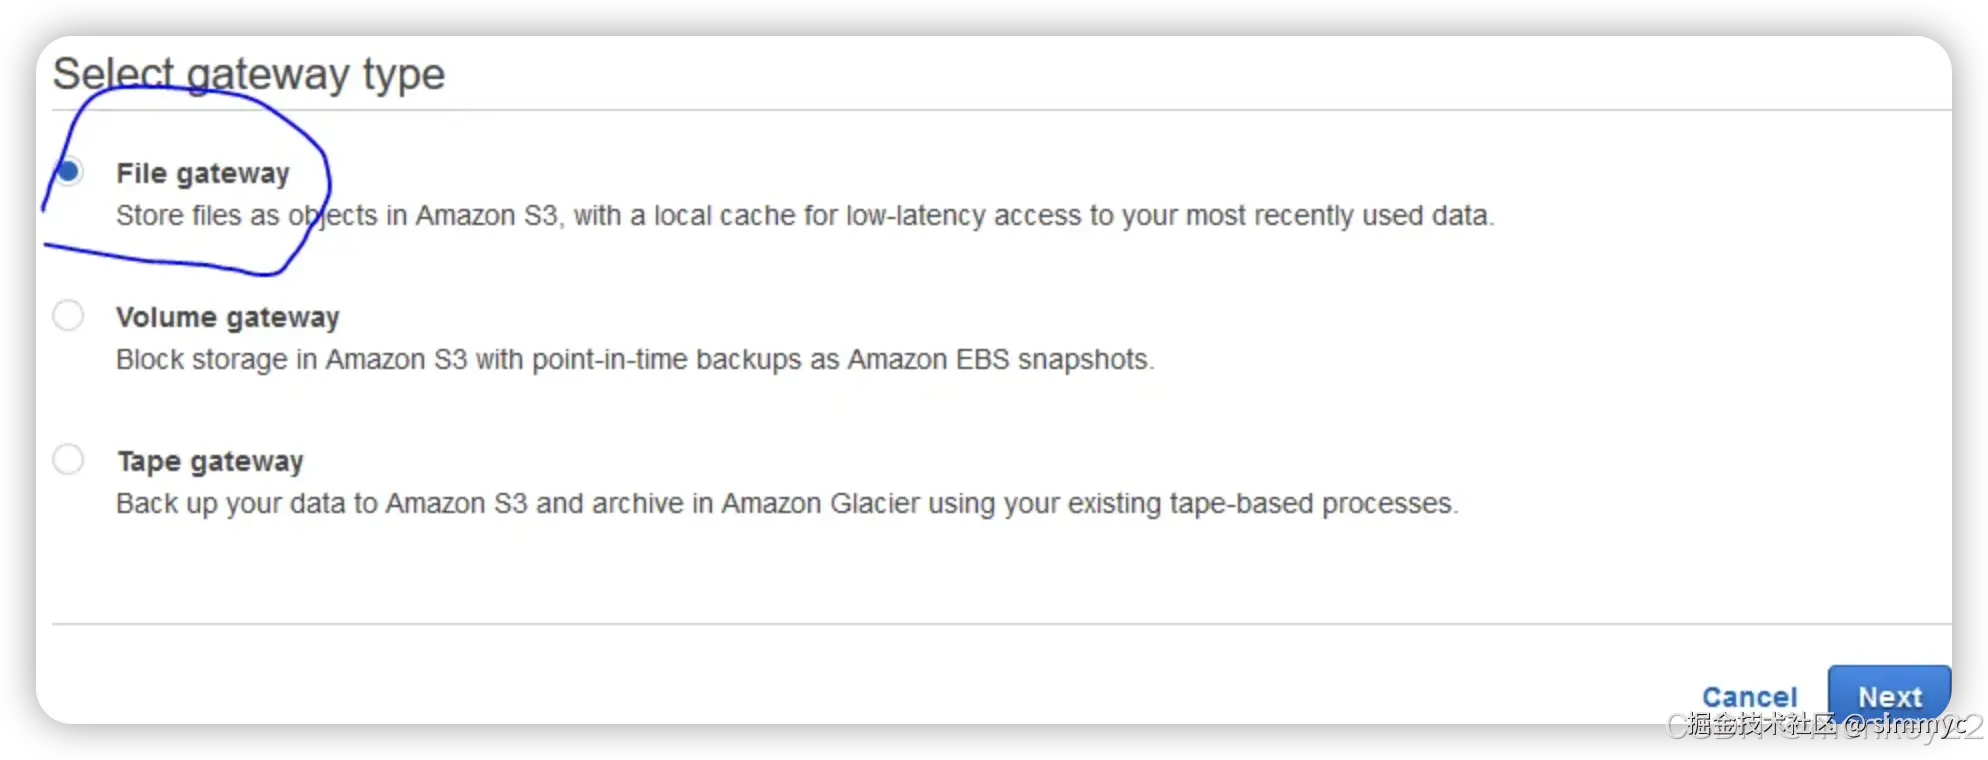Image resolution: width=1988 pixels, height=760 pixels.
Task: Pick the Tape gateway radio button
Action: (68, 460)
